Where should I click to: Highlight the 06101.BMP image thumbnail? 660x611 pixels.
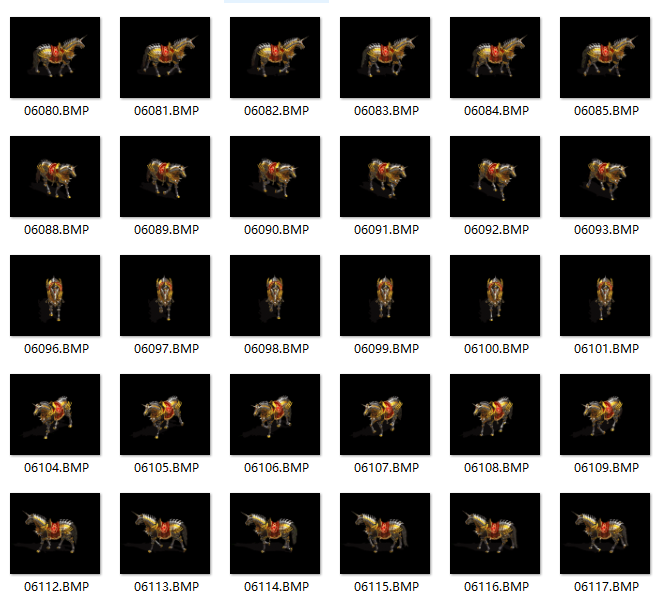(605, 295)
